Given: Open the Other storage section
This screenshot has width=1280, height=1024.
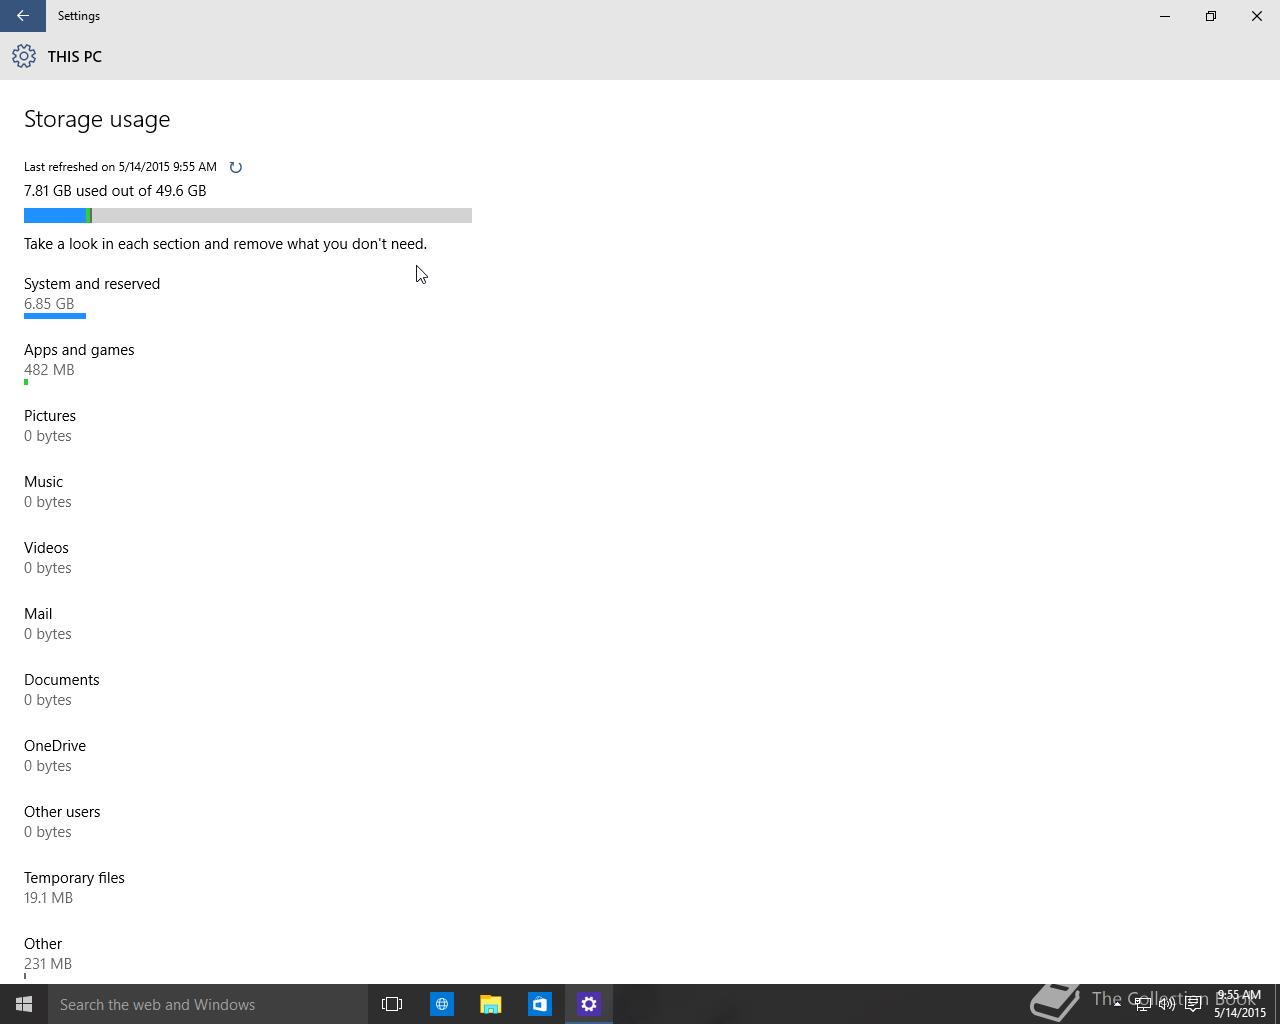Looking at the screenshot, I should 48,956.
